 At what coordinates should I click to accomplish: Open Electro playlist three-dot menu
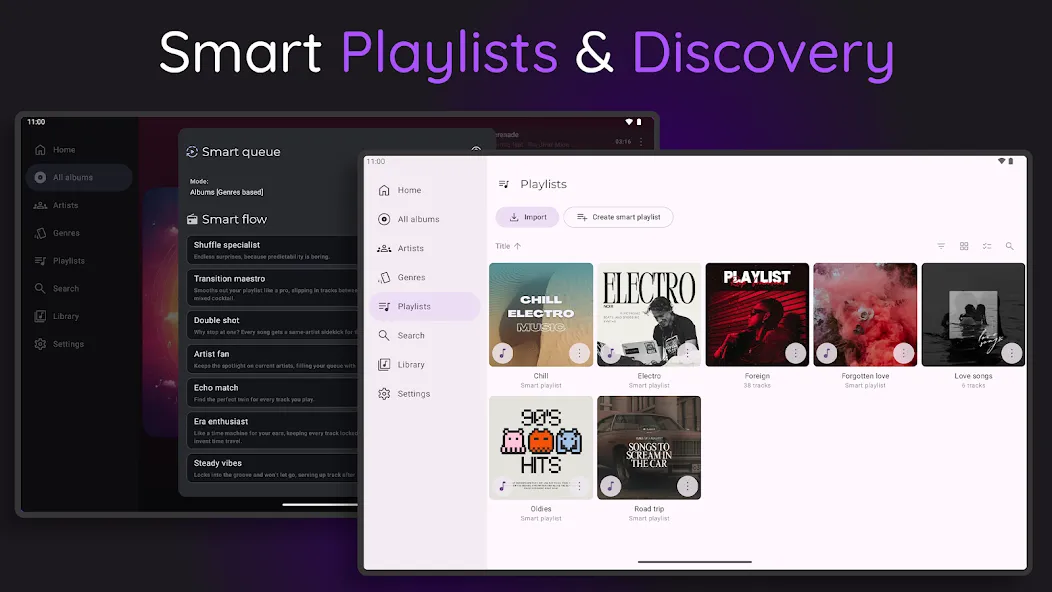point(687,353)
